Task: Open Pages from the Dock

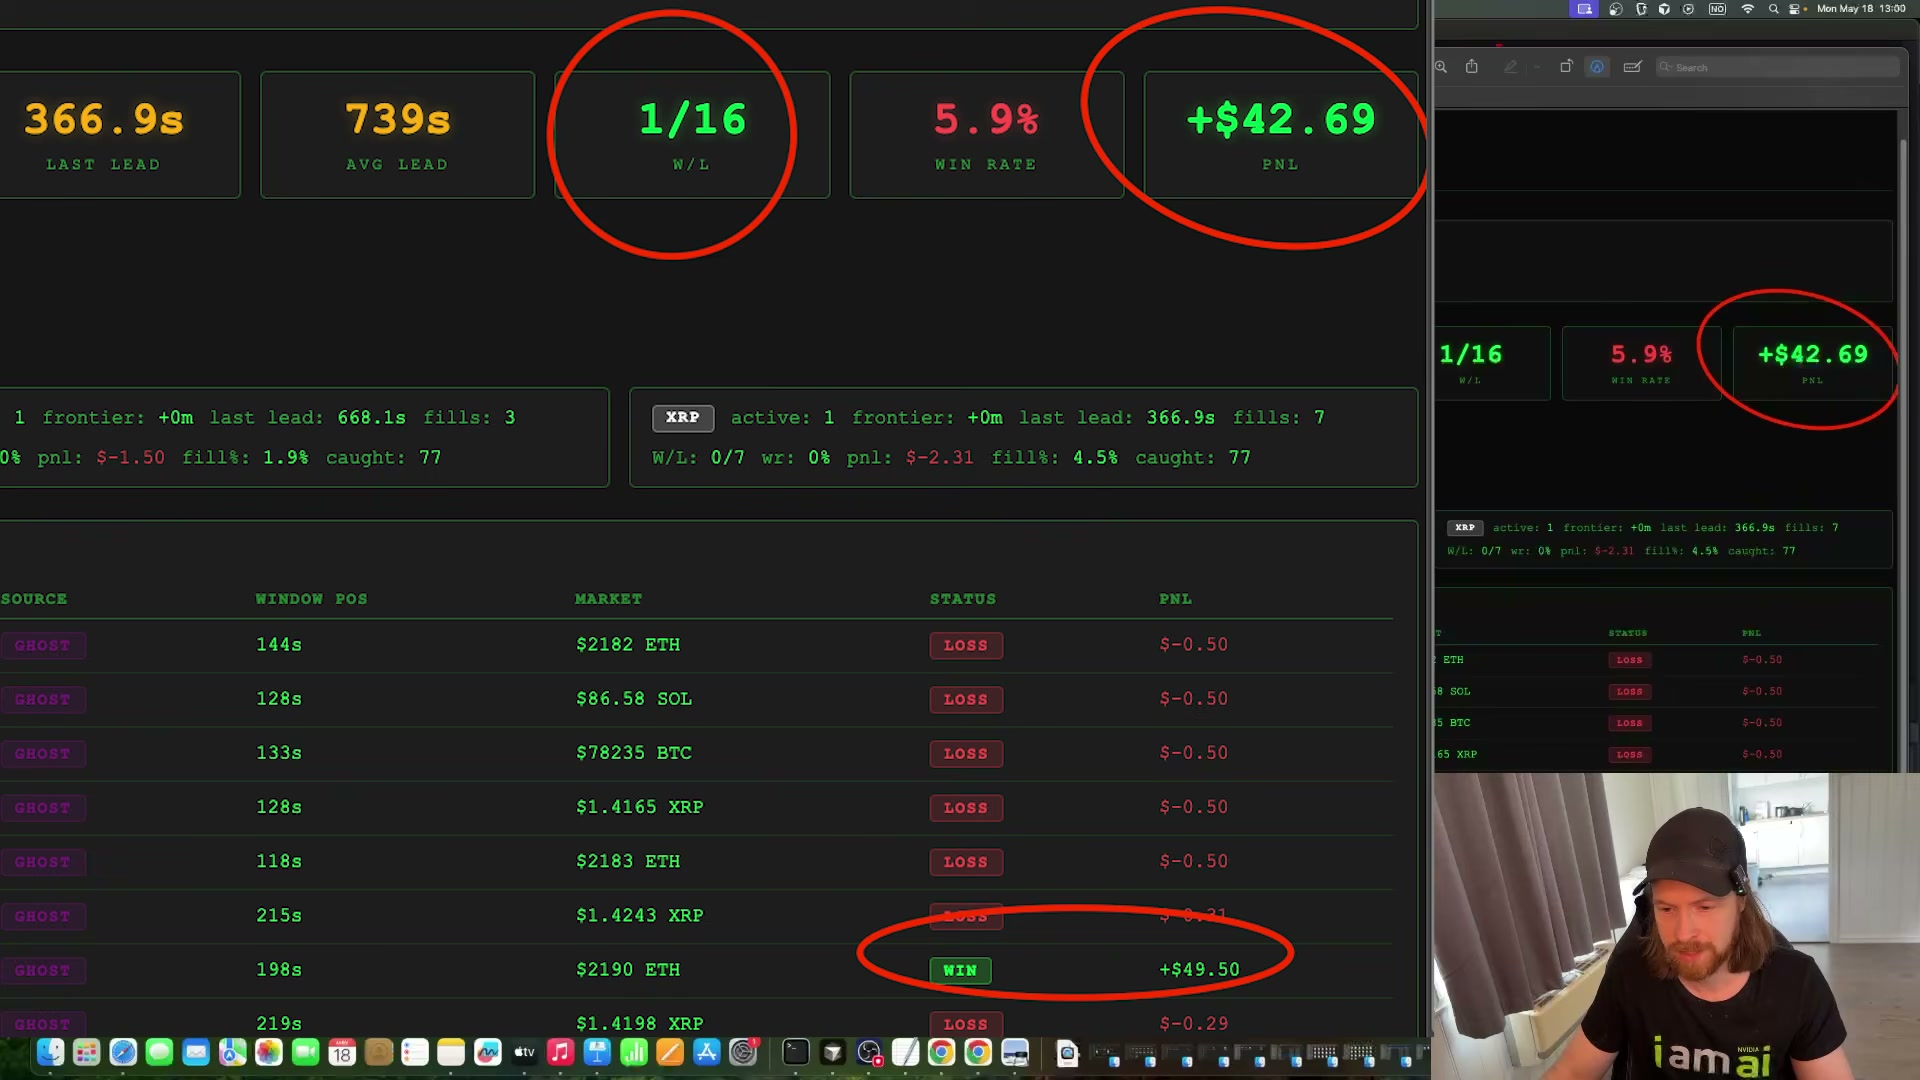Action: pyautogui.click(x=670, y=1052)
